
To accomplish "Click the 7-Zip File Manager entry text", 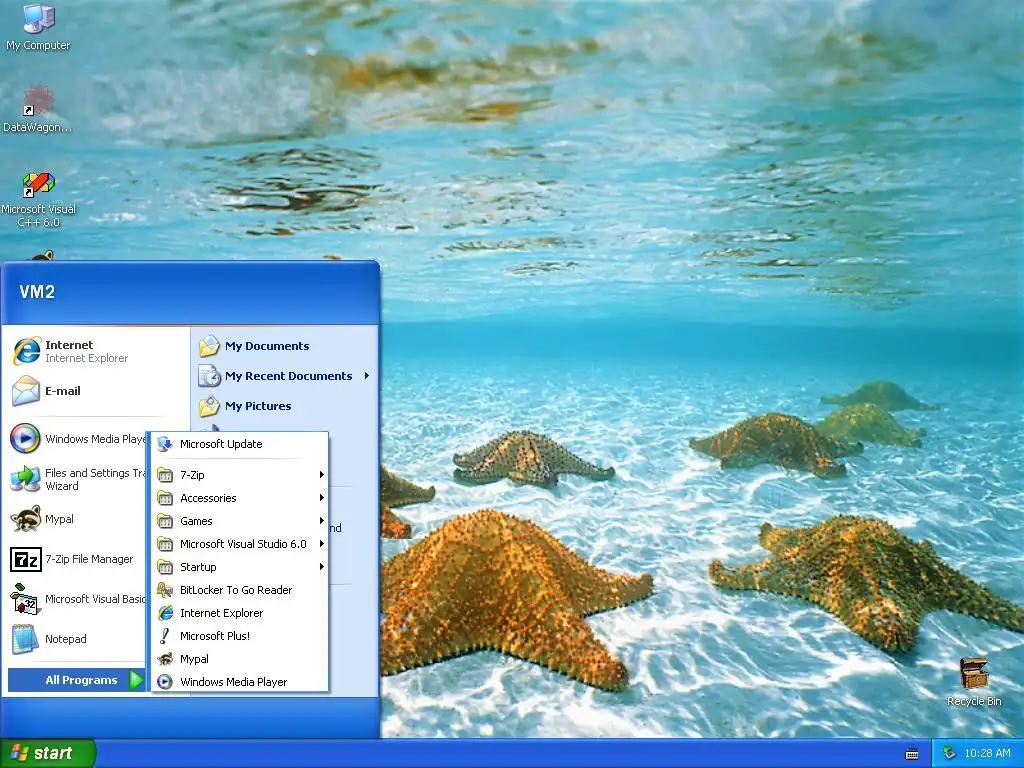I will pos(89,559).
